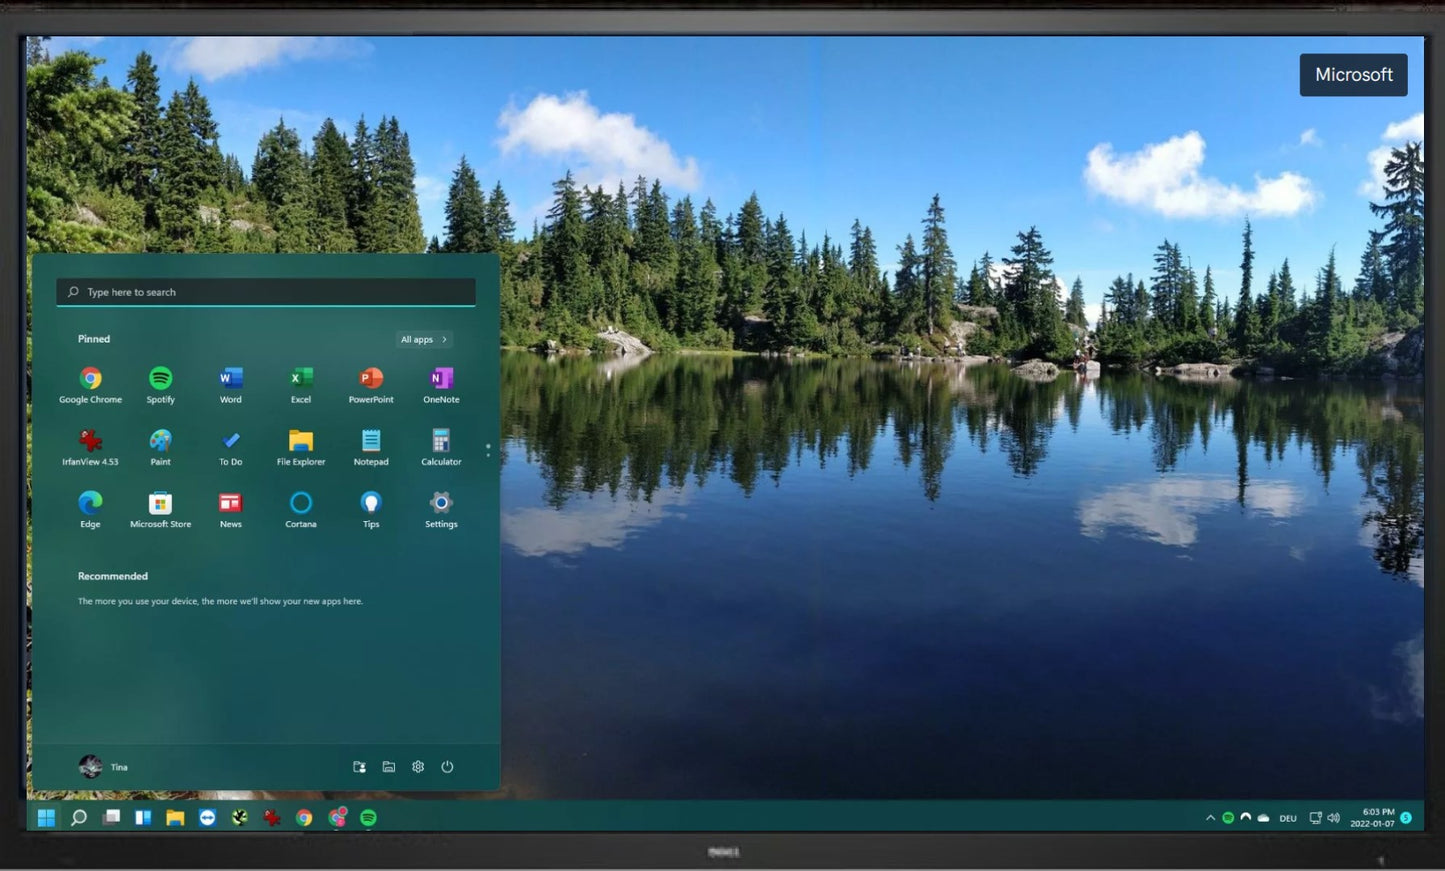Open the pinned Calculator app
Image resolution: width=1445 pixels, height=871 pixels.
pyautogui.click(x=441, y=441)
